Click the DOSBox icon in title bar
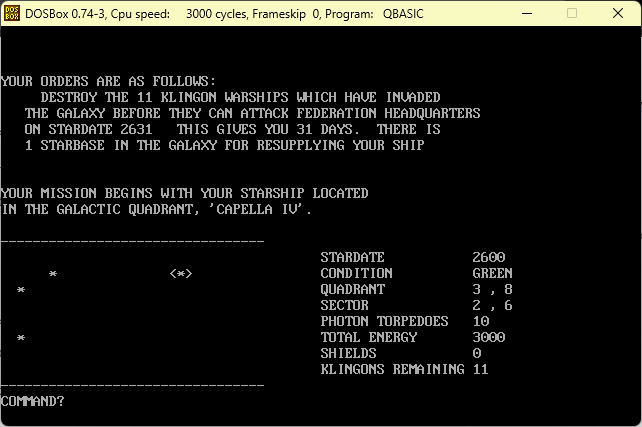The height and width of the screenshot is (427, 642). pos(12,14)
